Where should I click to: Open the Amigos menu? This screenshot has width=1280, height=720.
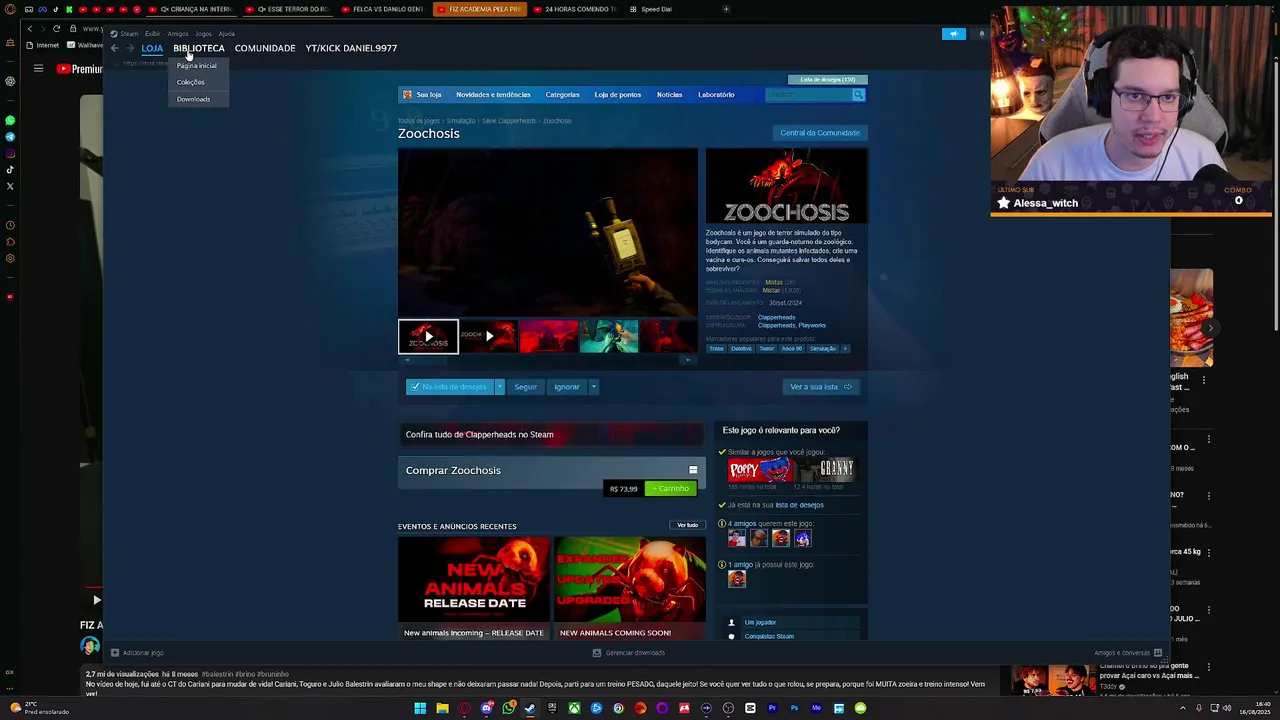point(177,34)
